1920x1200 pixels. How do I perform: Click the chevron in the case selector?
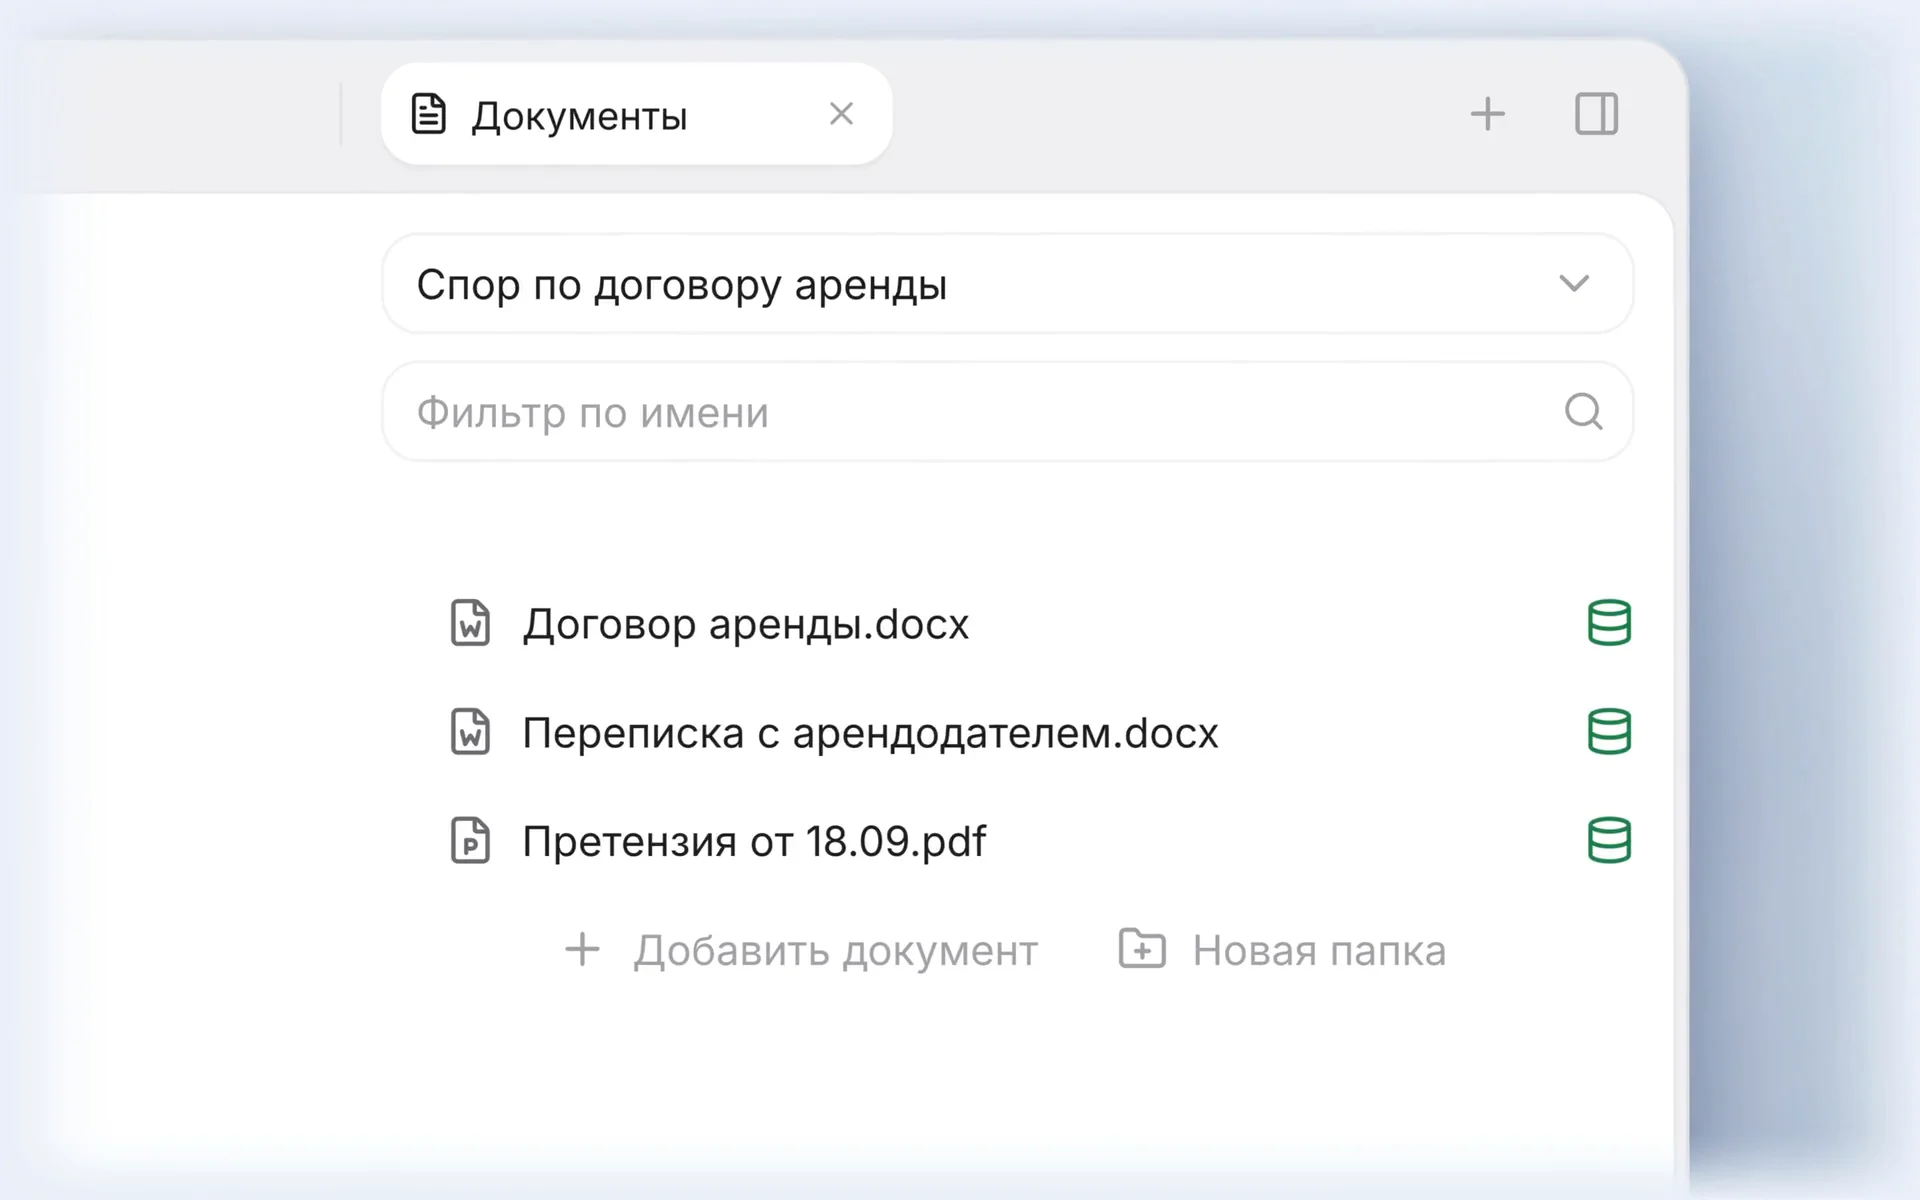click(1574, 284)
